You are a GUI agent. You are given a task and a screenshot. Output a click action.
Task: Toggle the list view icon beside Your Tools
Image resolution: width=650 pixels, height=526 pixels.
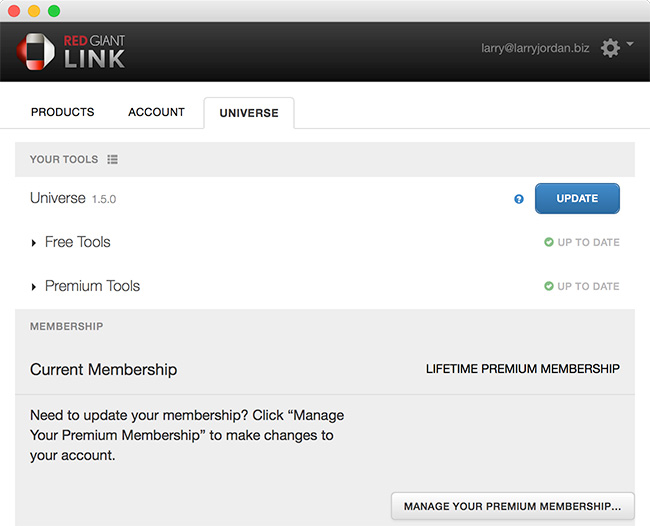pyautogui.click(x=112, y=159)
